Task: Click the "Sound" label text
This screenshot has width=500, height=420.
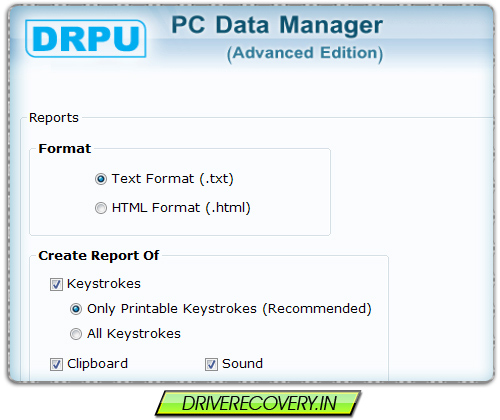Action: (242, 364)
